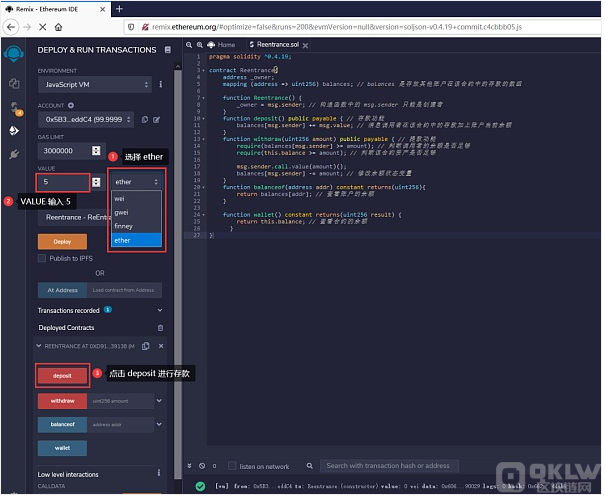
Task: Click the At Address button
Action: pos(63,290)
